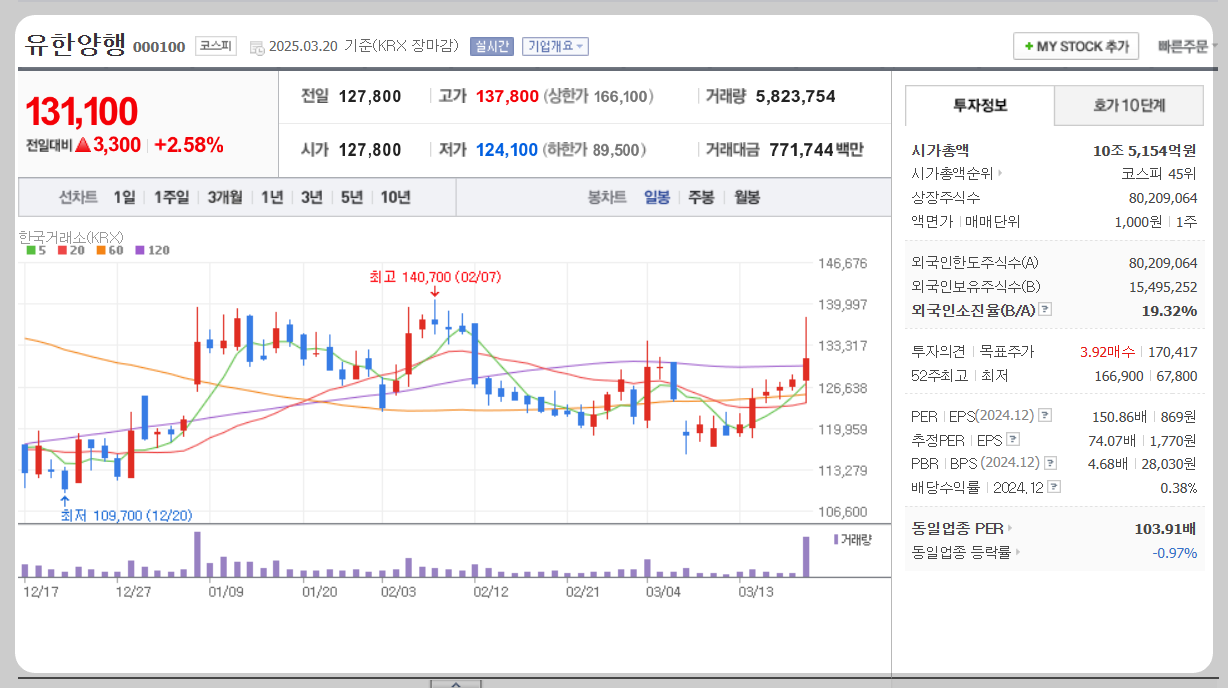
Task: Open help icon beside 외국인소진율(B/A)
Action: click(1045, 310)
